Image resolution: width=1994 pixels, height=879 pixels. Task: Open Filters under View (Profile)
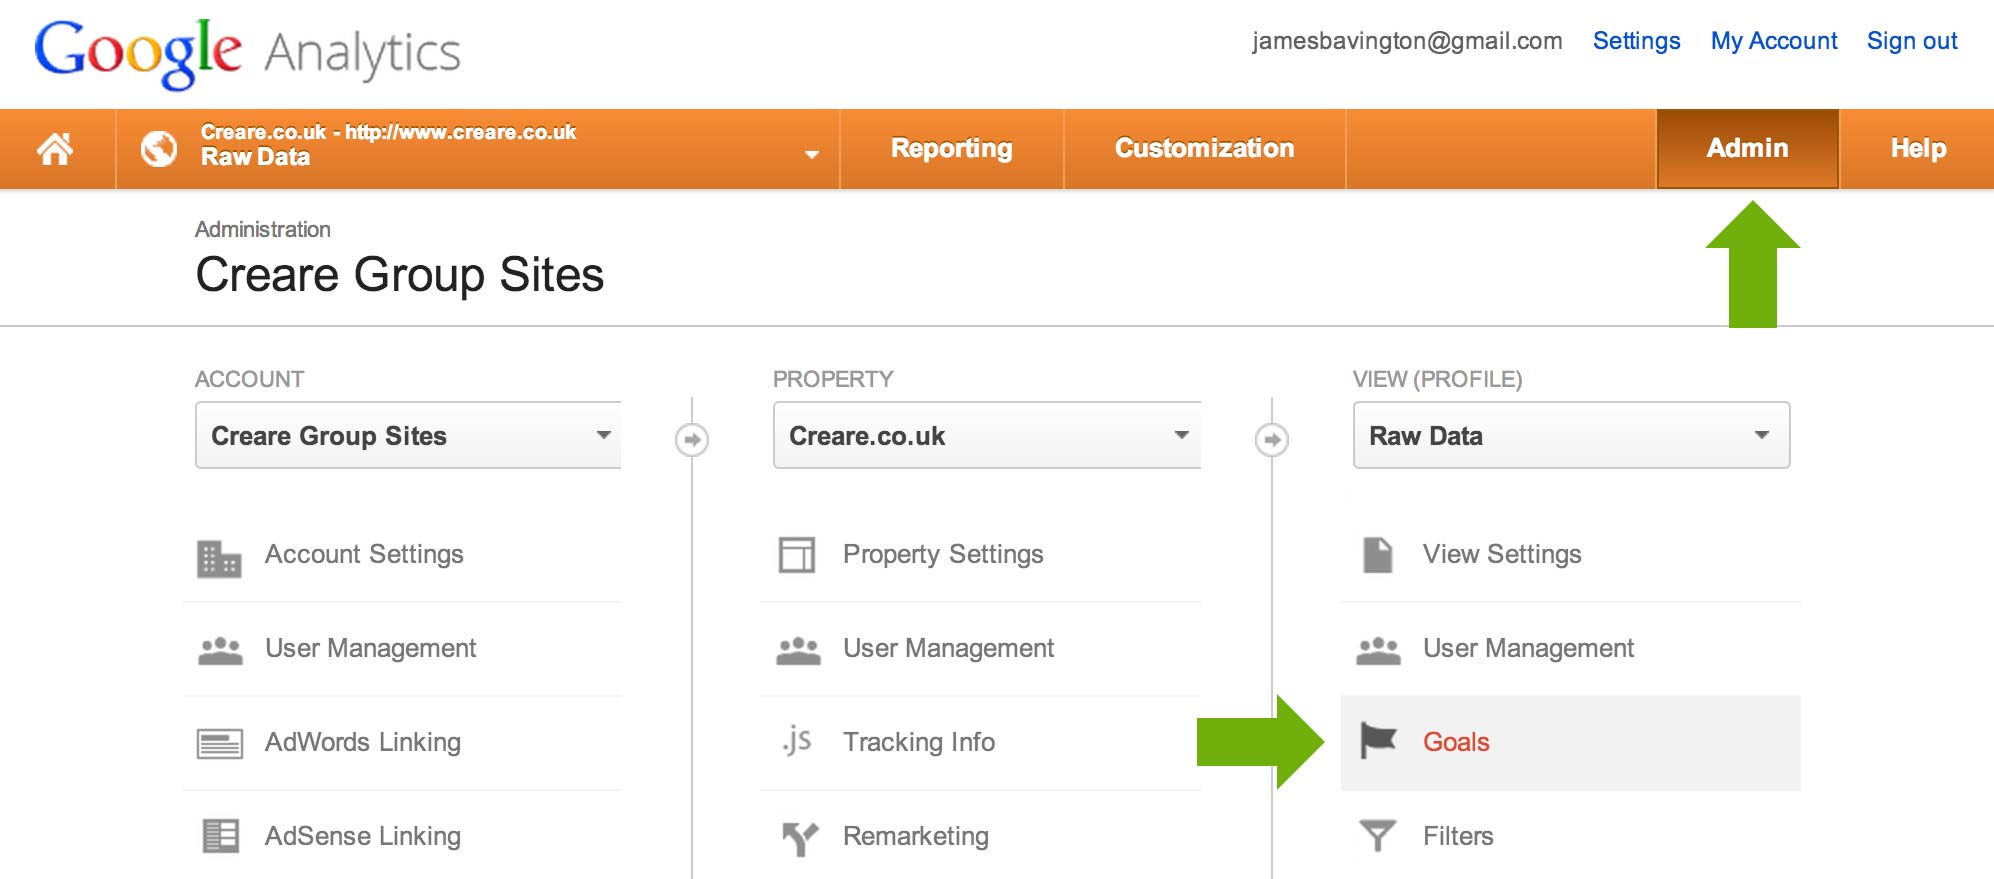[1458, 836]
